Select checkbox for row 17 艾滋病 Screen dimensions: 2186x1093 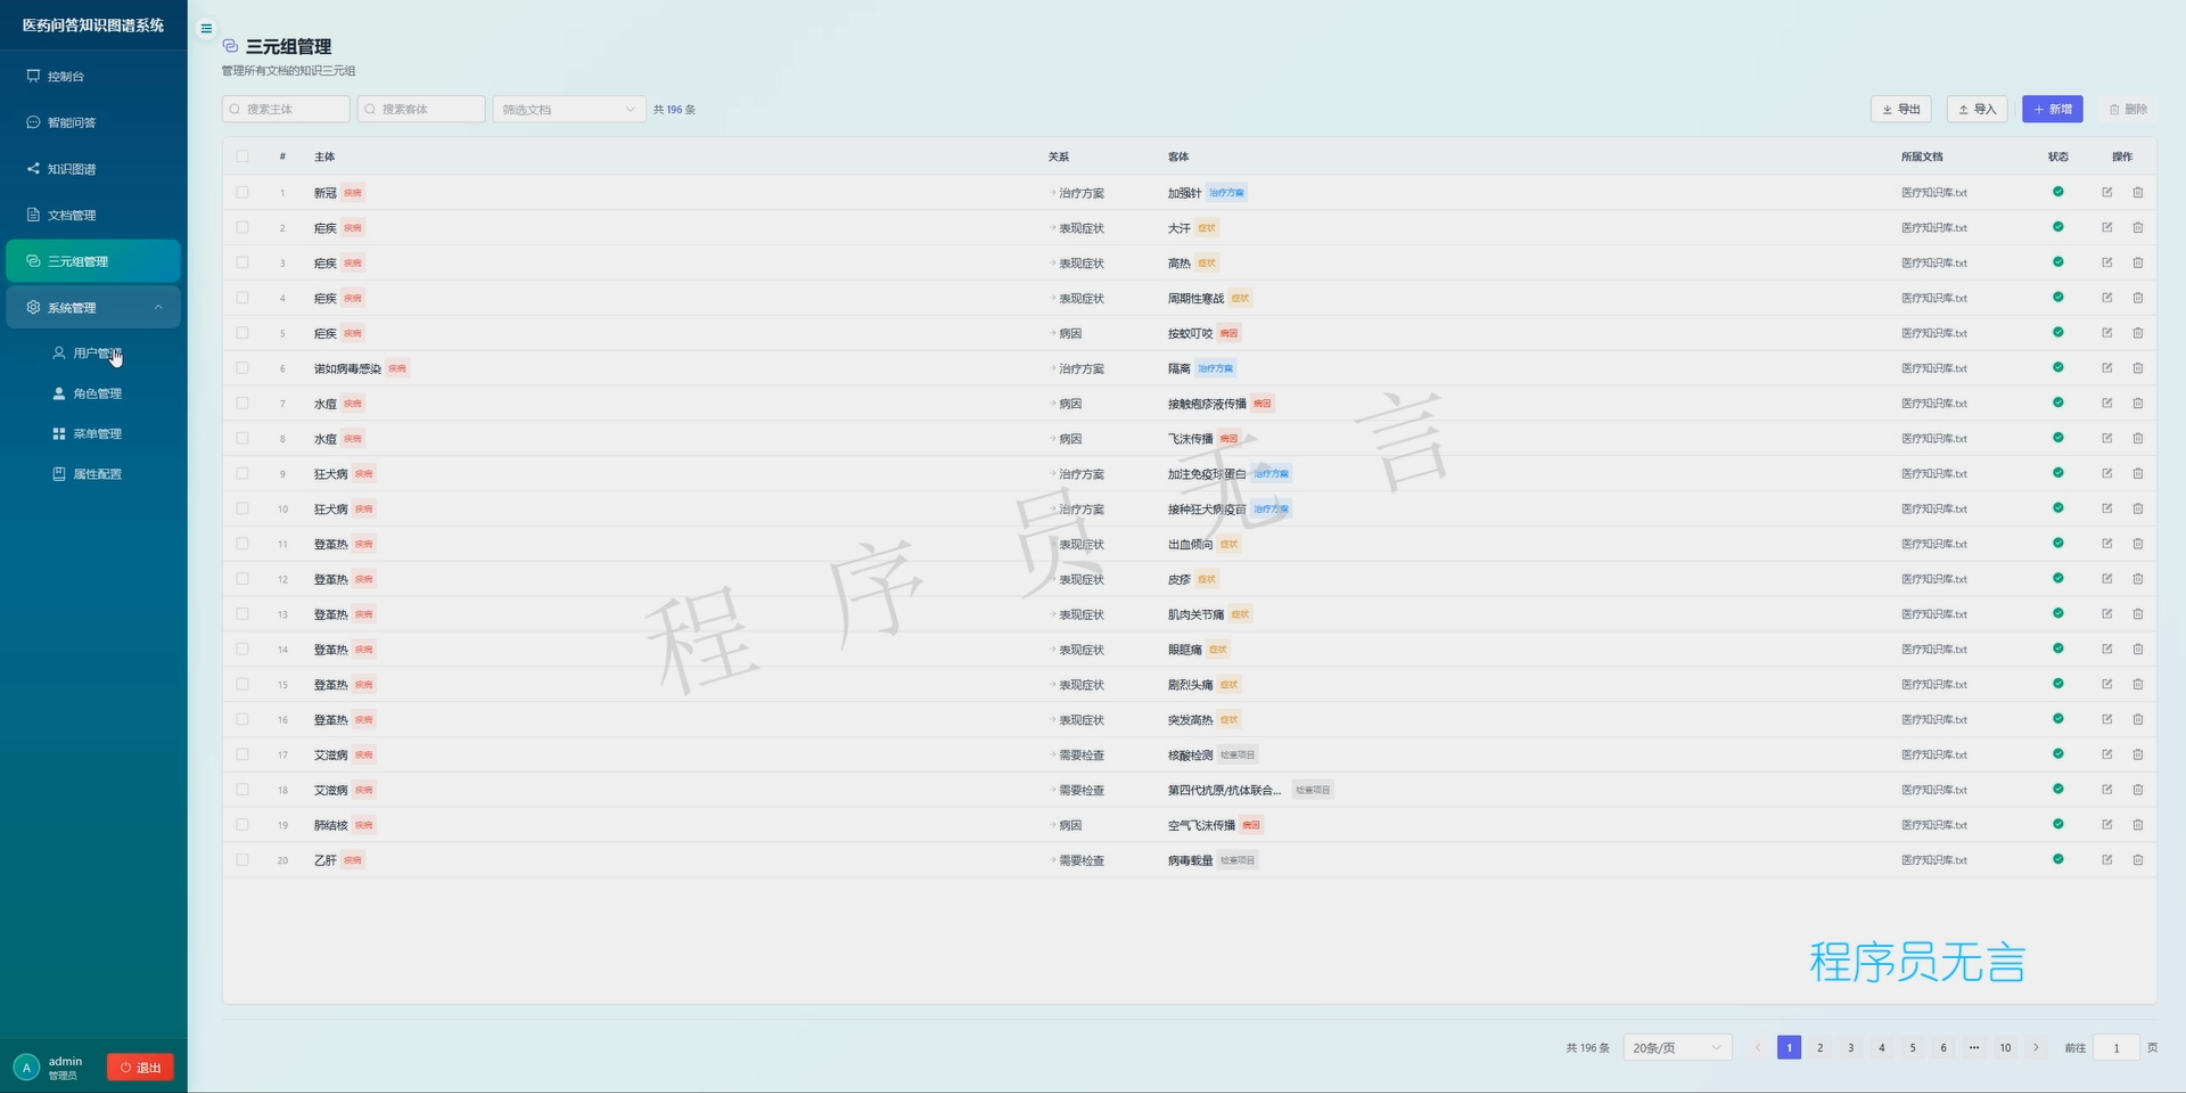[242, 755]
